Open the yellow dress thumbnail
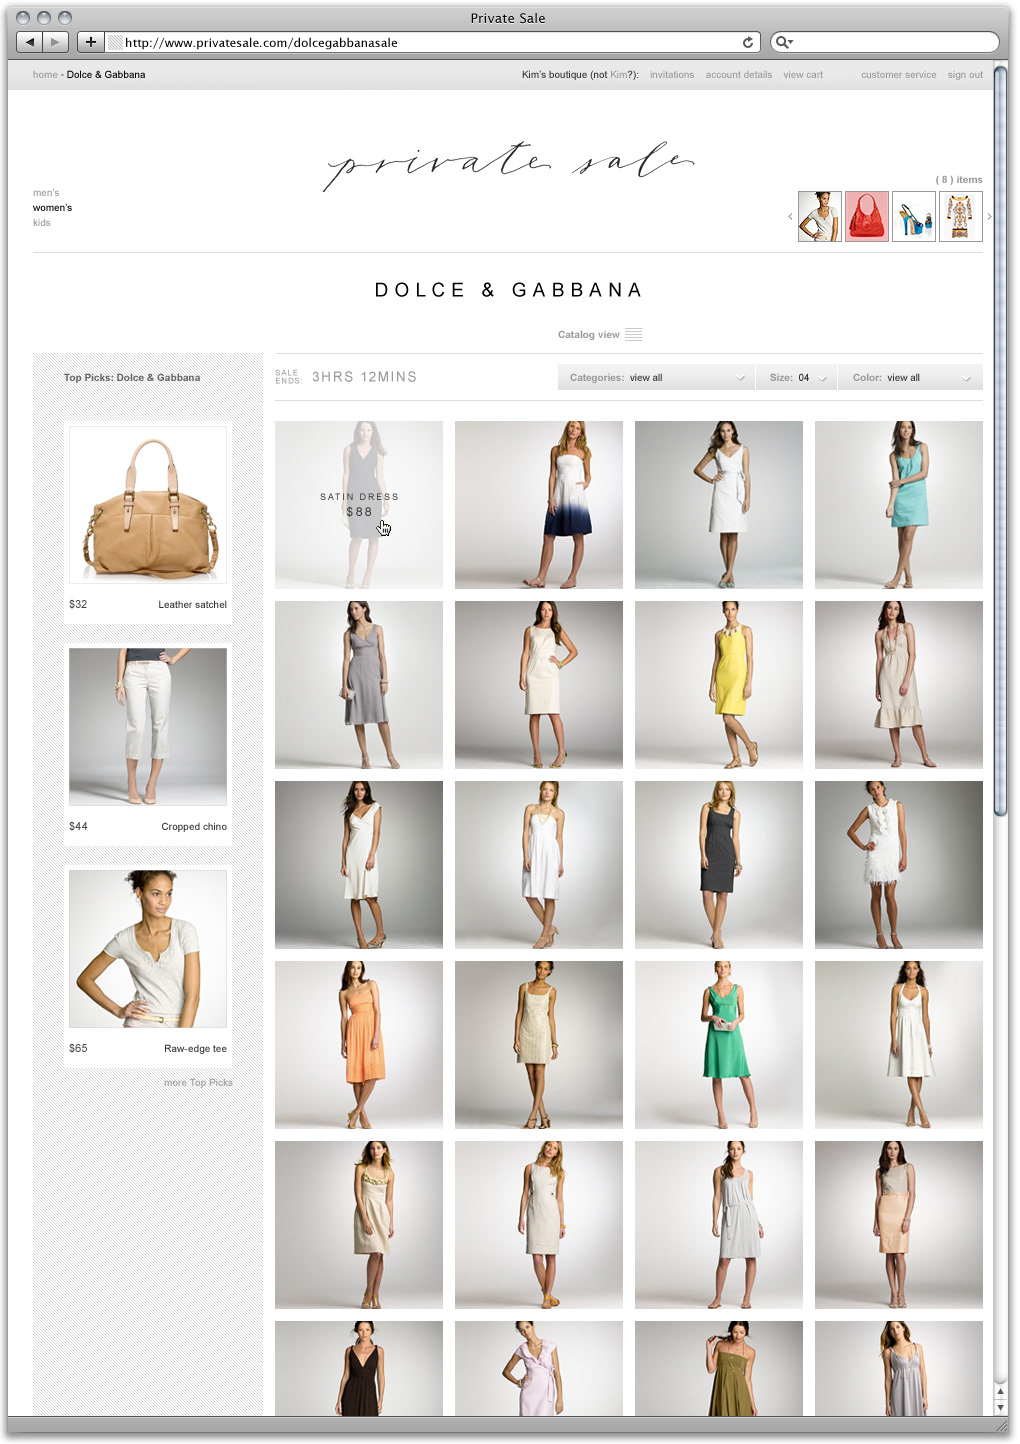Image resolution: width=1020 pixels, height=1444 pixels. point(719,685)
